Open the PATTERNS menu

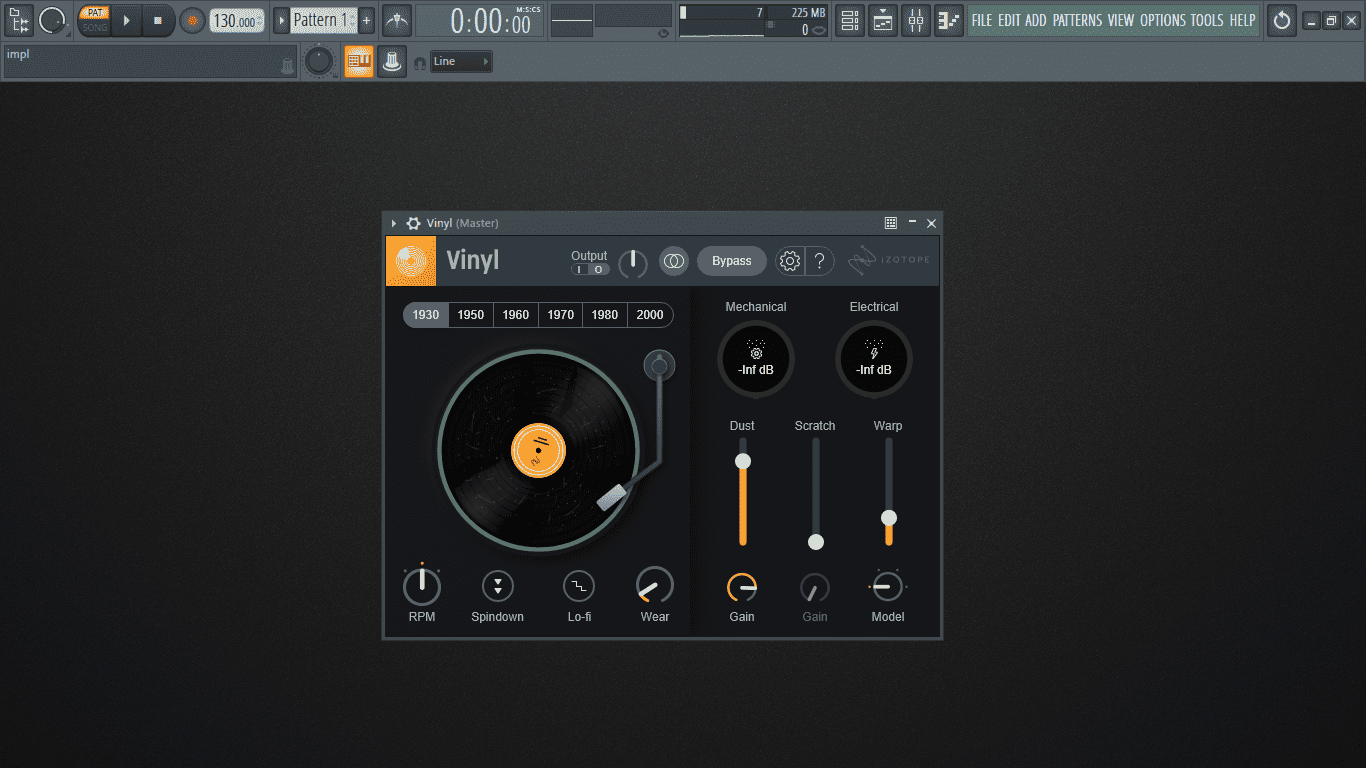1078,20
